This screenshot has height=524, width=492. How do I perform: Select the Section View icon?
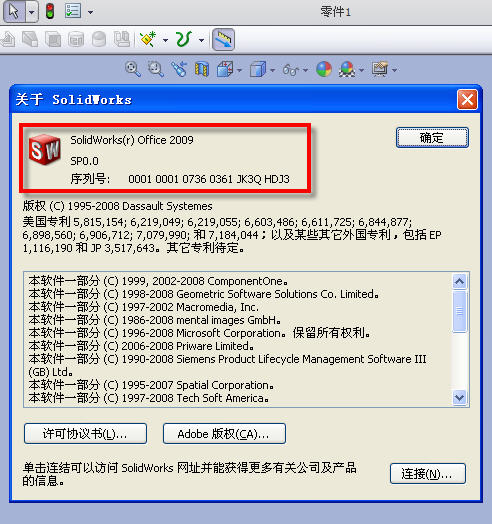[x=202, y=70]
